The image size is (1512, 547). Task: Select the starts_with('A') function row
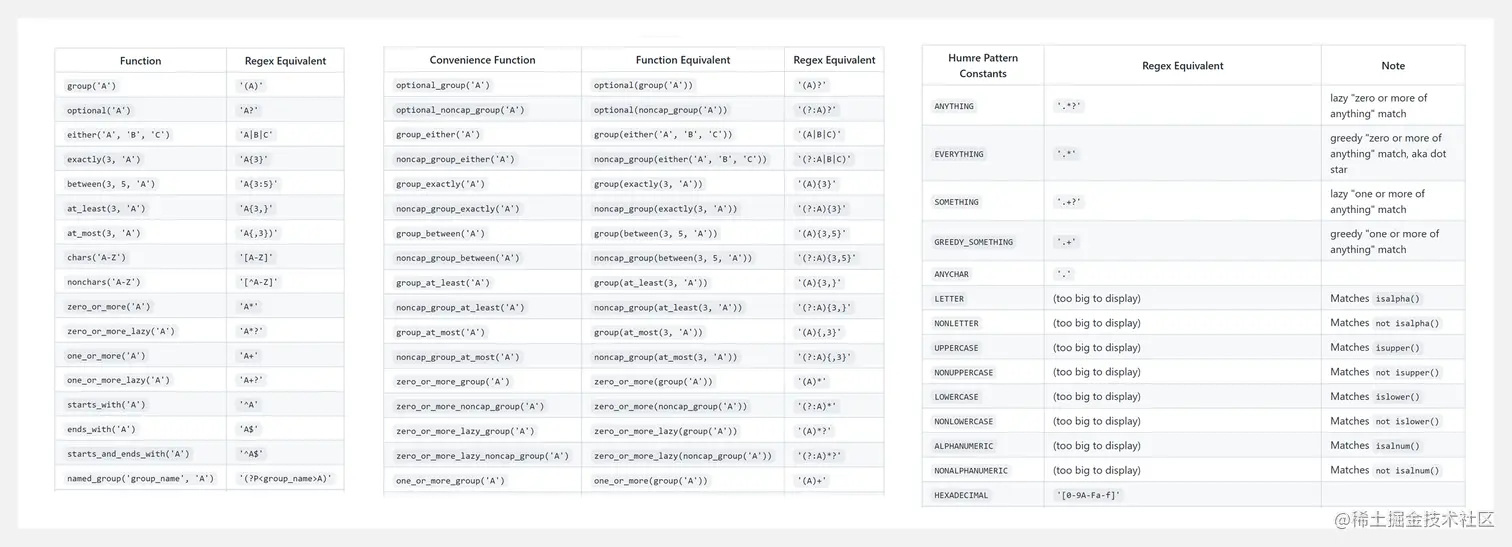[x=199, y=405]
